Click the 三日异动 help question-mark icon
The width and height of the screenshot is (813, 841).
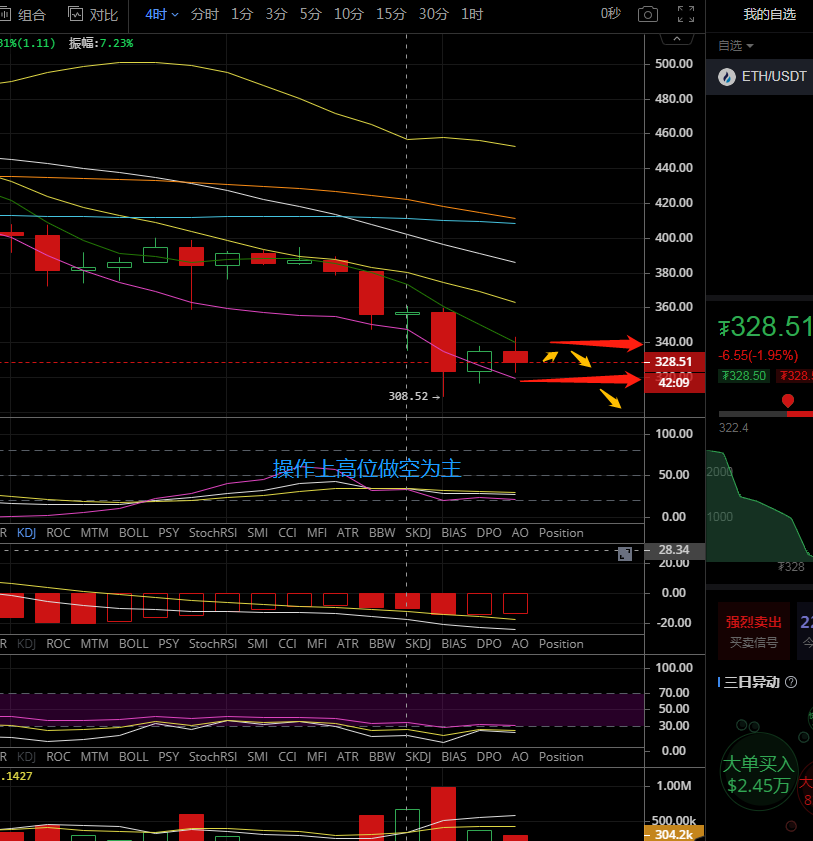point(791,682)
